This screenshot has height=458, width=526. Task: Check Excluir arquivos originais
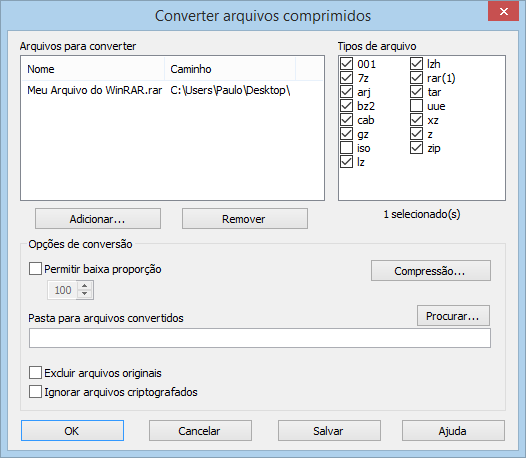pos(35,373)
